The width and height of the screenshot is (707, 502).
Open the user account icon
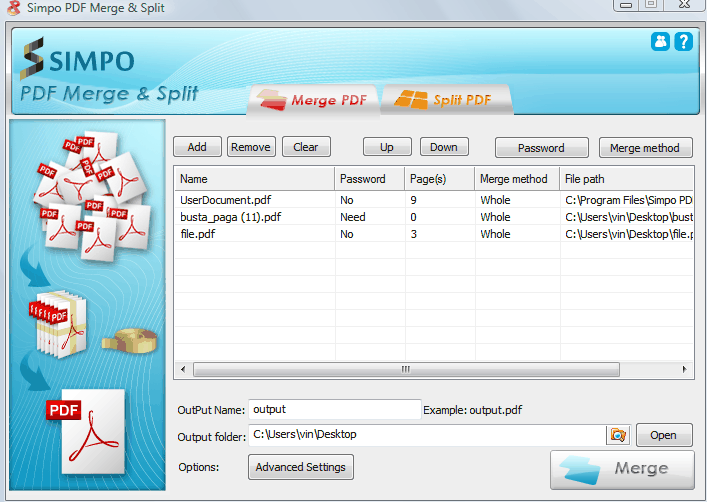pyautogui.click(x=660, y=41)
